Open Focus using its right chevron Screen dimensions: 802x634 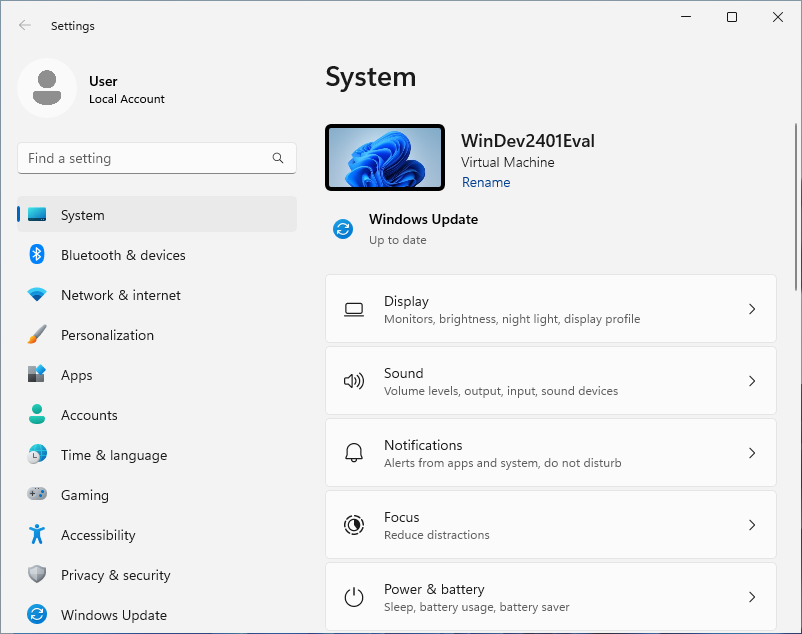(752, 525)
